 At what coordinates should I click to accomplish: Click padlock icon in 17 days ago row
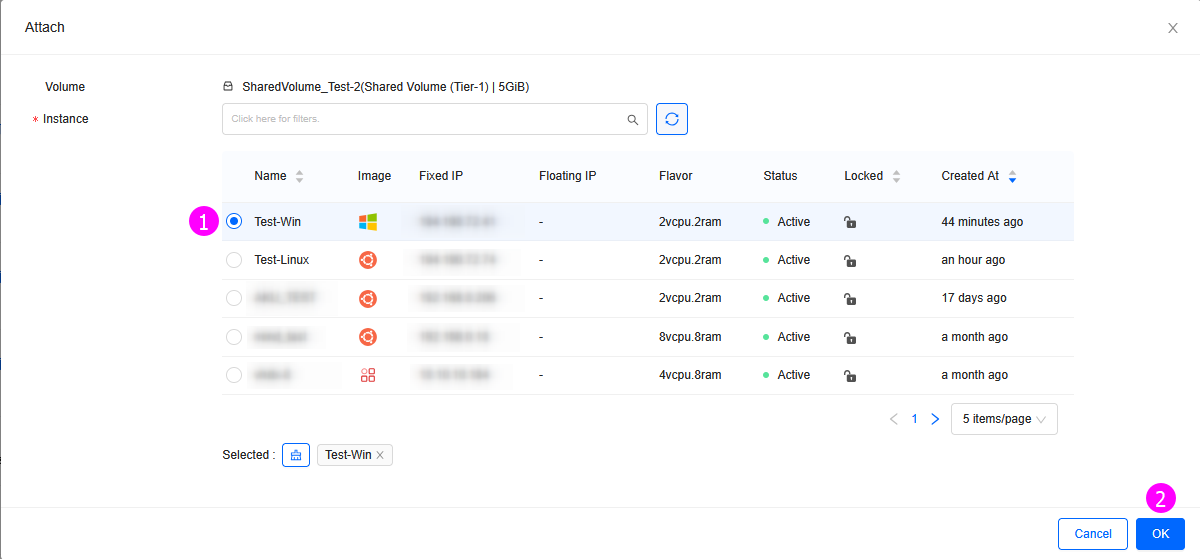pos(849,298)
